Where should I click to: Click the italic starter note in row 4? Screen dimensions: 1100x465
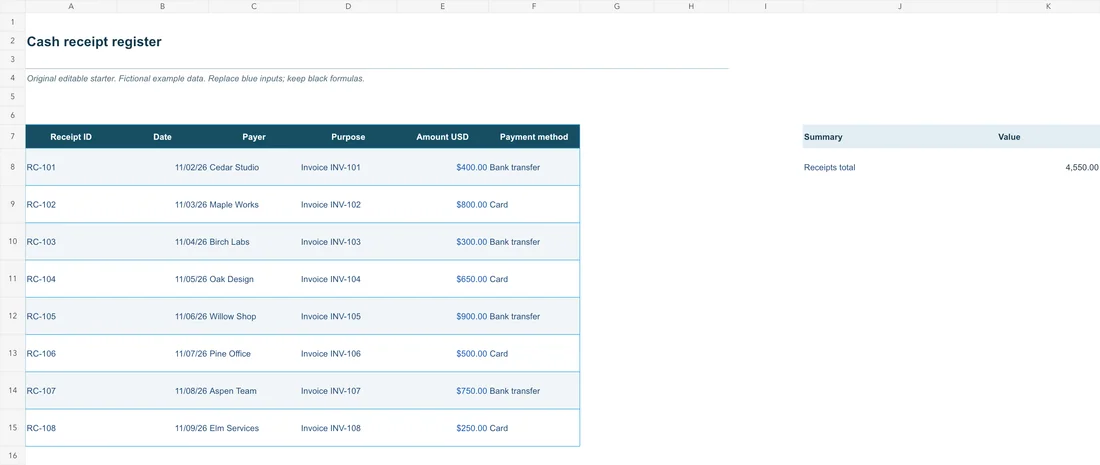(195, 79)
